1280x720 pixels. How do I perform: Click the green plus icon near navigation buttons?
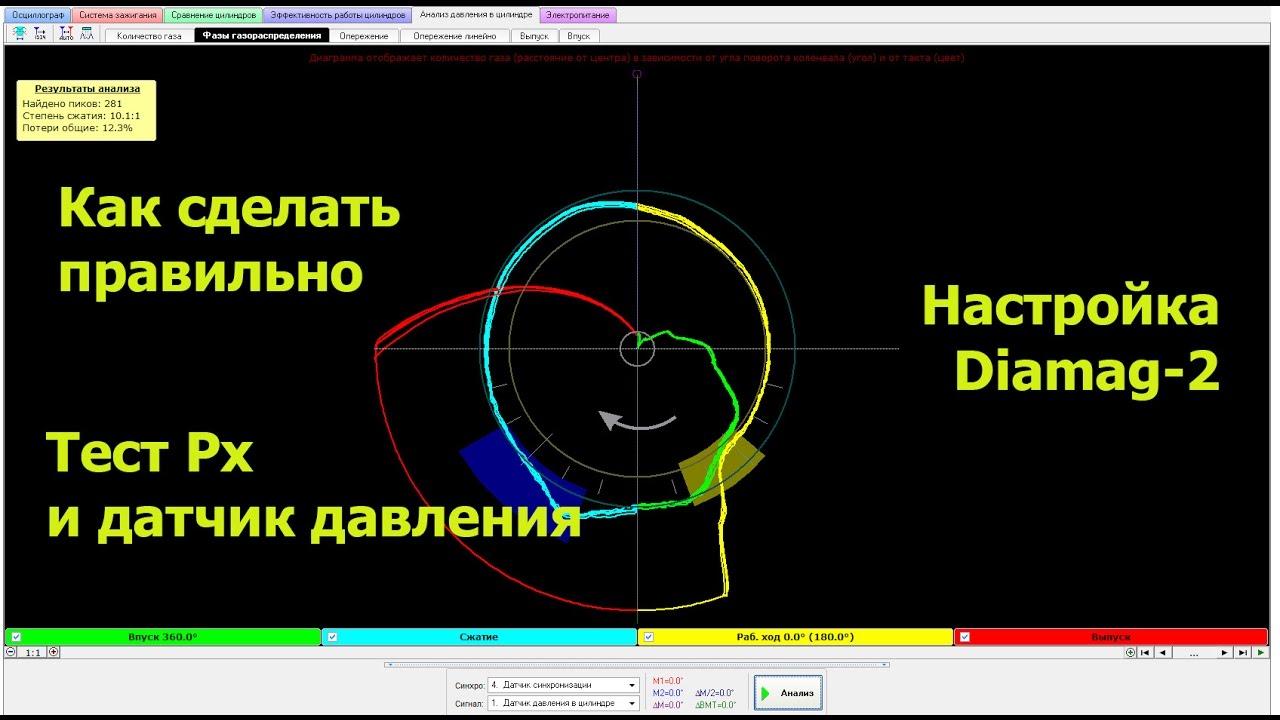point(1130,652)
